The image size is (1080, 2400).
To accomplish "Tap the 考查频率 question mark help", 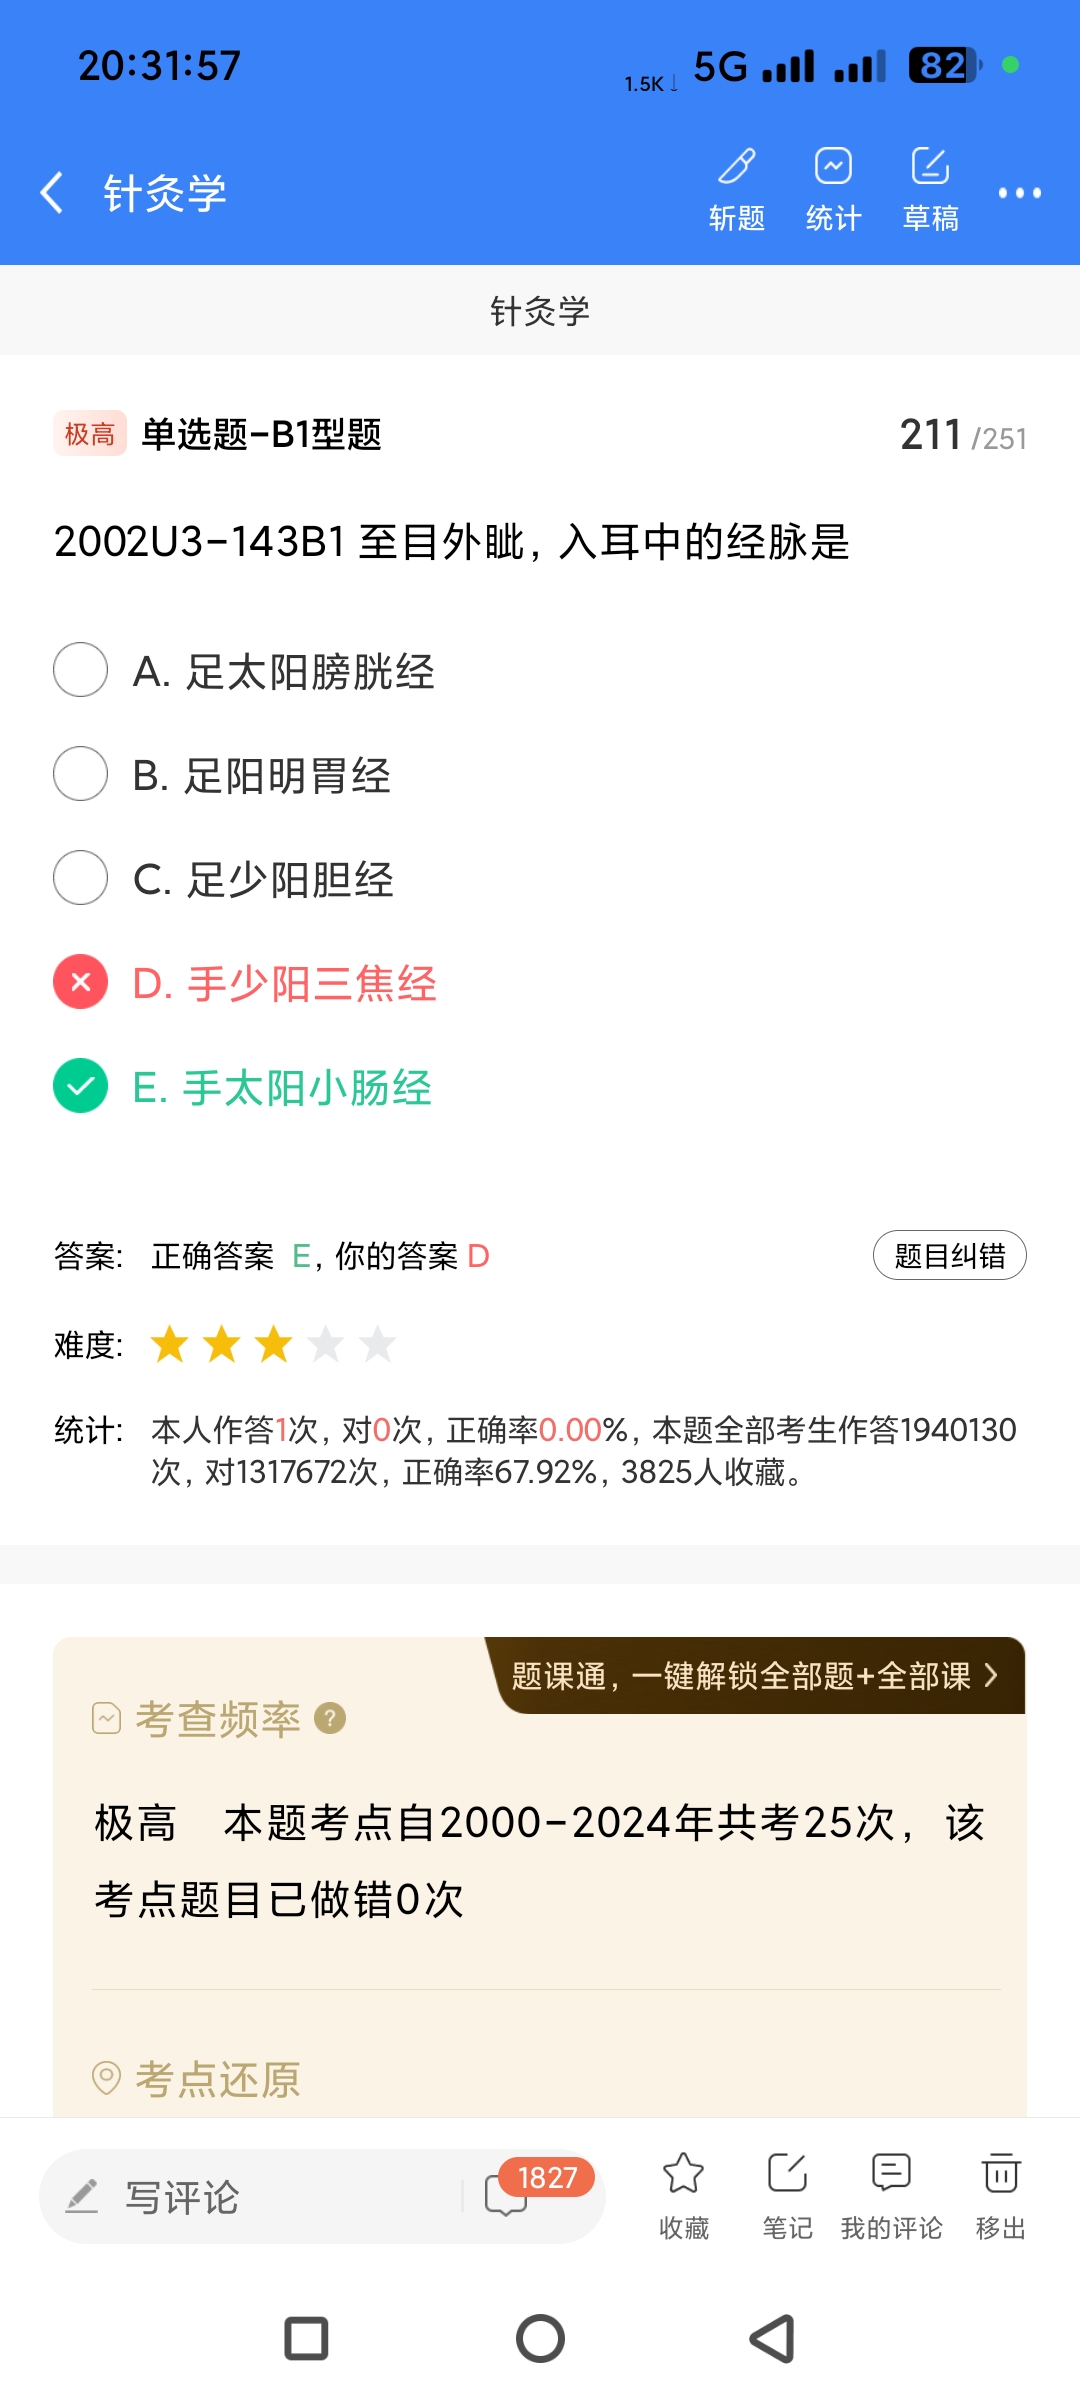I will click(330, 1718).
